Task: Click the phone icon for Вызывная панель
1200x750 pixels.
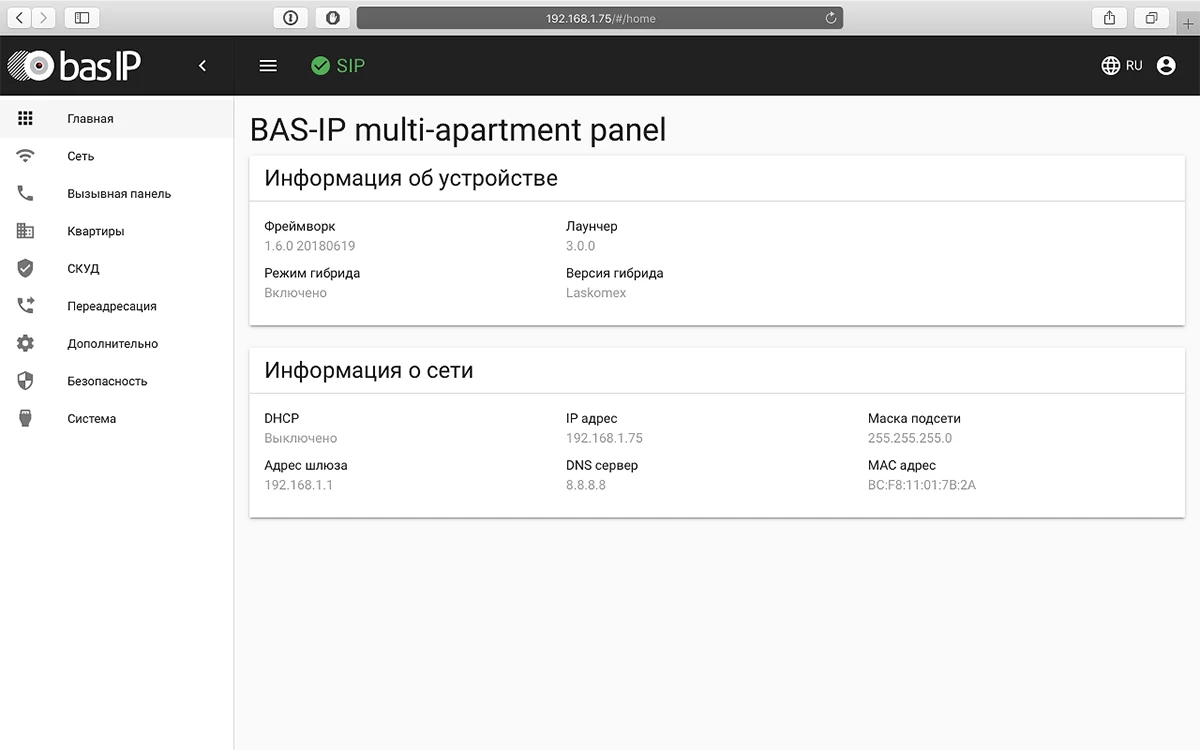Action: pos(26,194)
